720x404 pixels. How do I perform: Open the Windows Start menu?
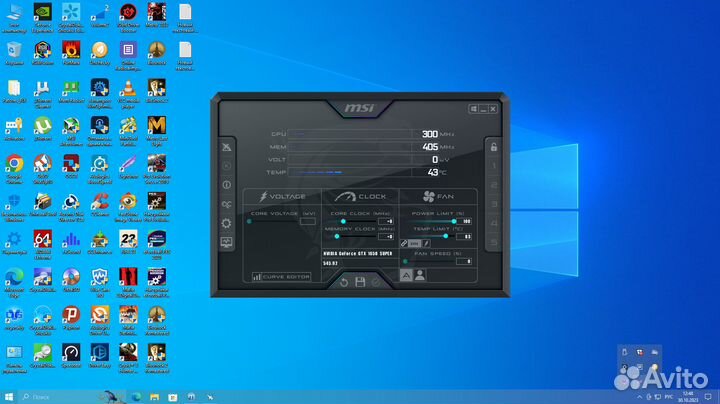click(x=9, y=396)
